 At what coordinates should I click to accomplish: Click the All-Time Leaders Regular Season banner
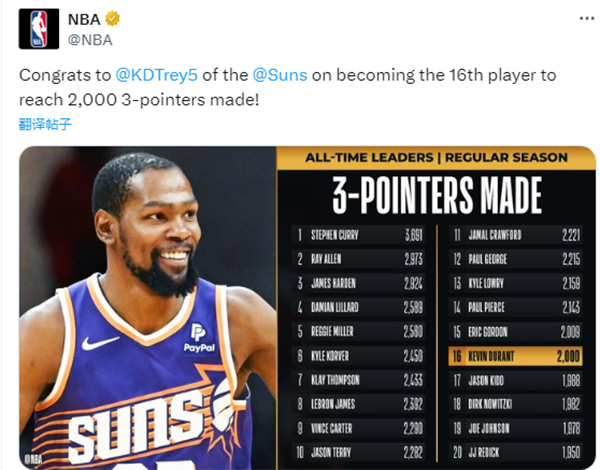(436, 157)
